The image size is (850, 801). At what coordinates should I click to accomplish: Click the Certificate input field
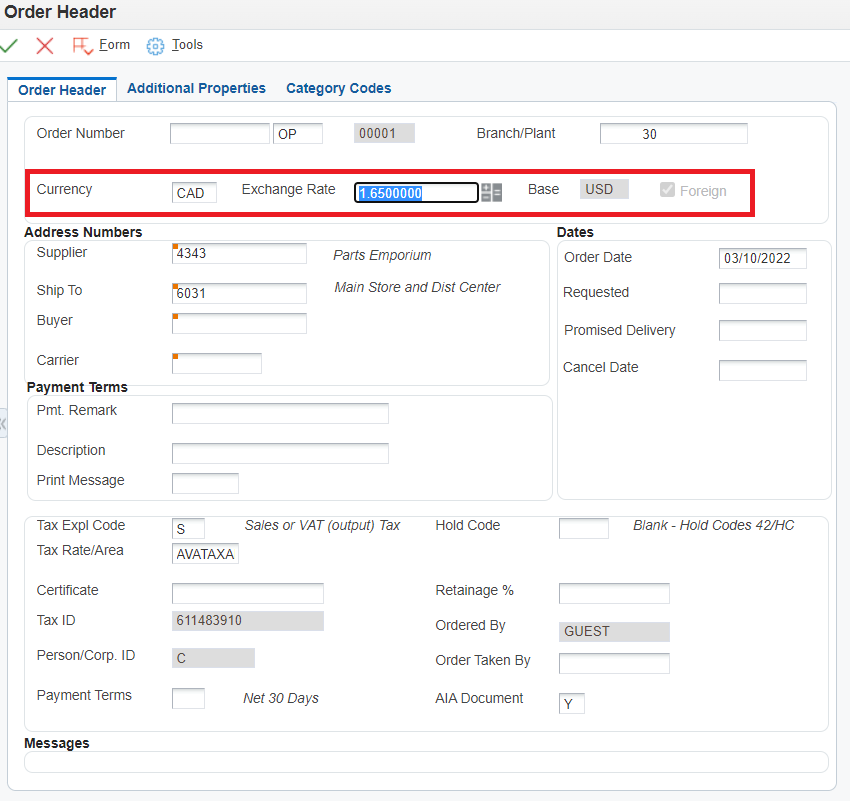(248, 593)
